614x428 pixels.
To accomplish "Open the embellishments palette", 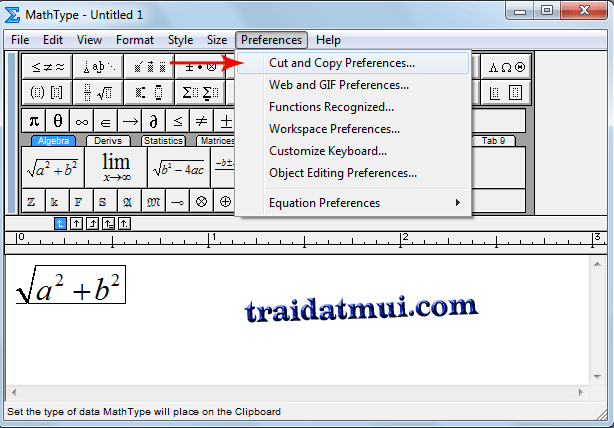I will coord(150,67).
